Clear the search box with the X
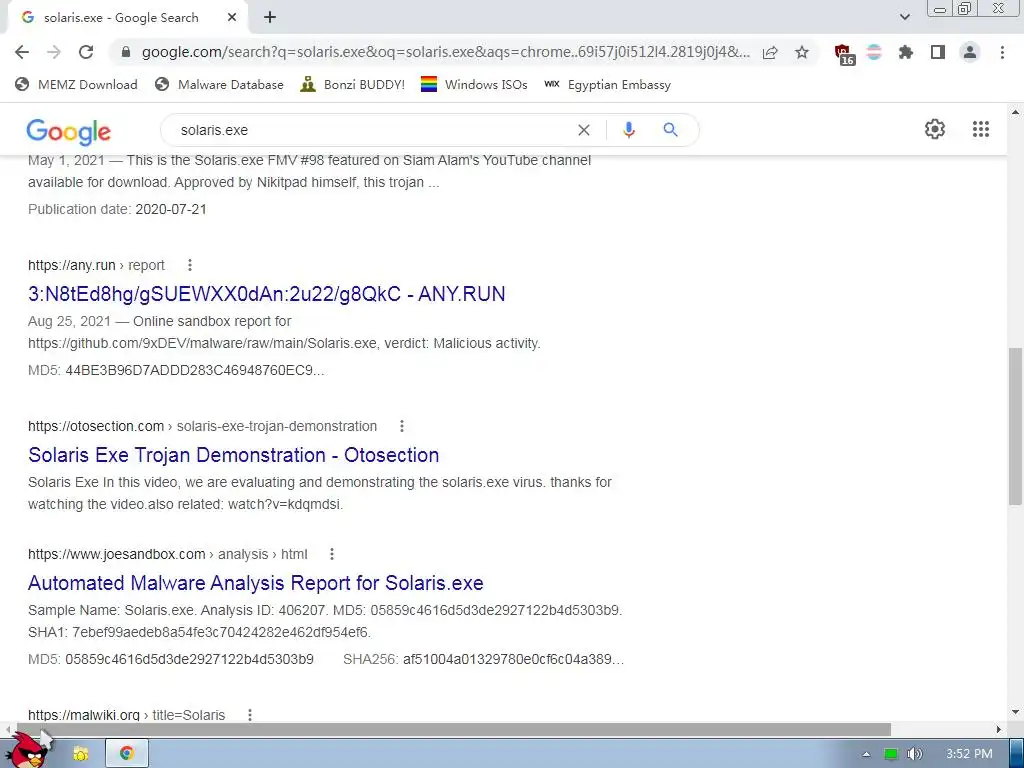This screenshot has width=1024, height=768. [584, 130]
